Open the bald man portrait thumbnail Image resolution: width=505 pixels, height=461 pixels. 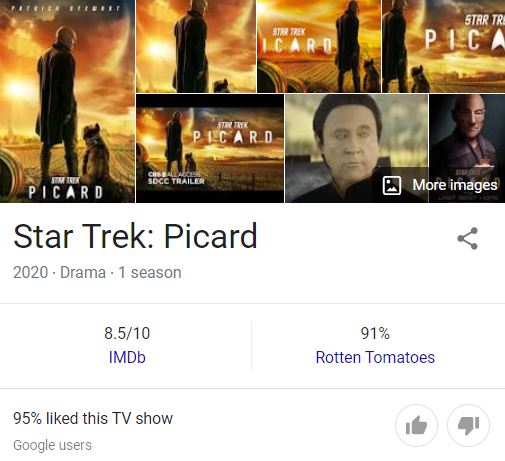tap(467, 148)
